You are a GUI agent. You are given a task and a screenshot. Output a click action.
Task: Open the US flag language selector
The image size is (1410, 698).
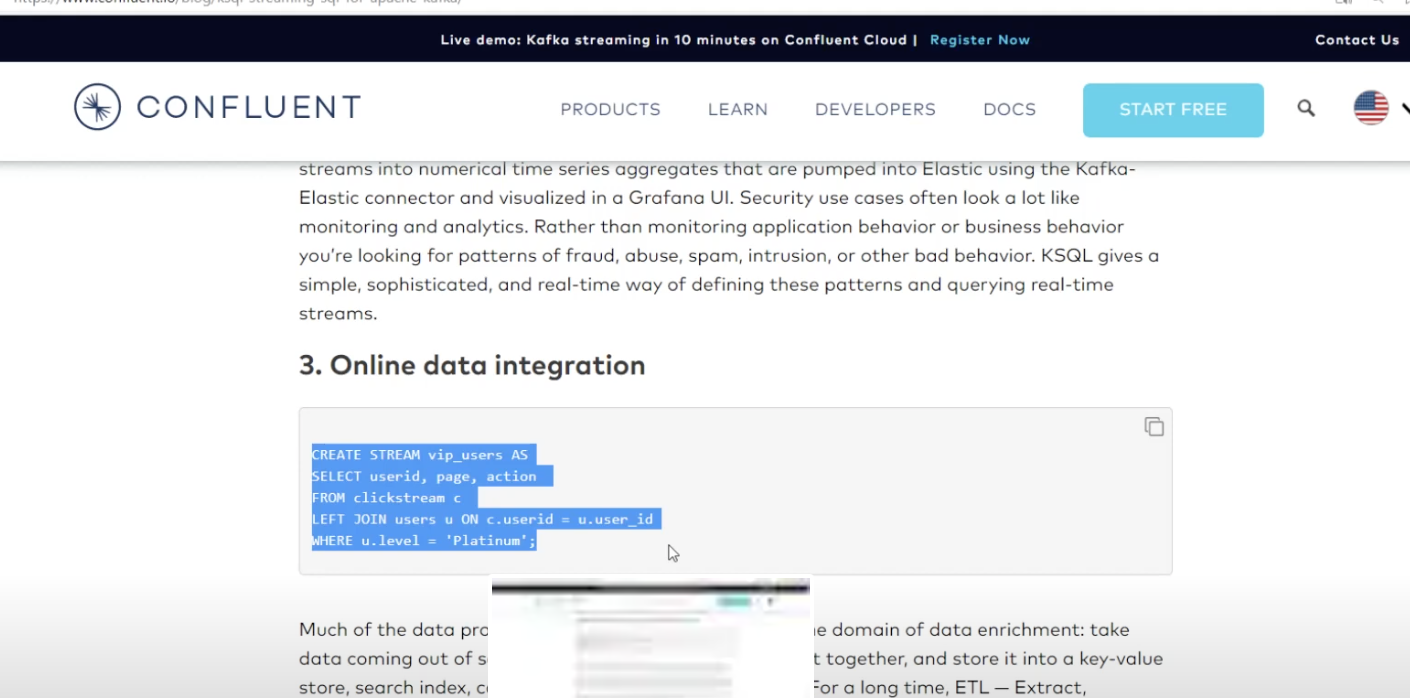click(x=1371, y=108)
